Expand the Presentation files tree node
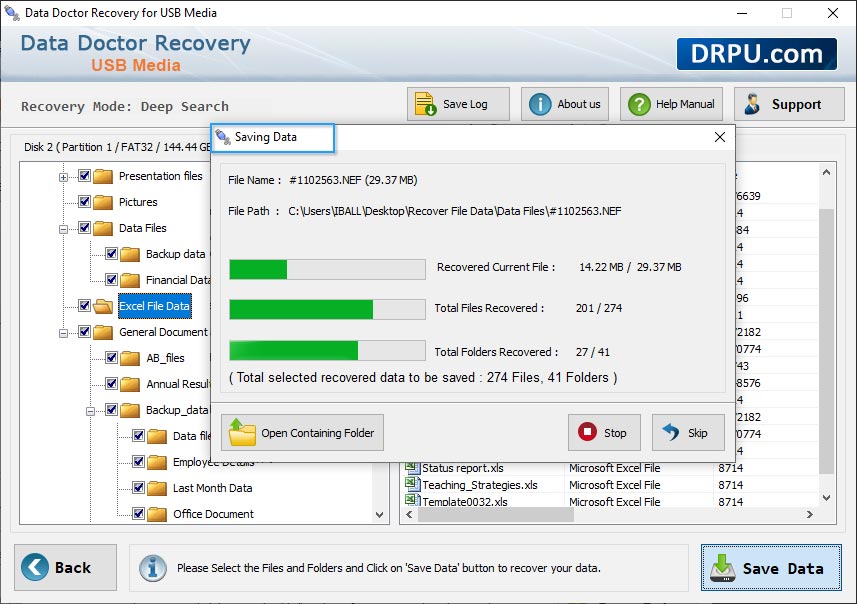The image size is (857, 604). tap(63, 177)
